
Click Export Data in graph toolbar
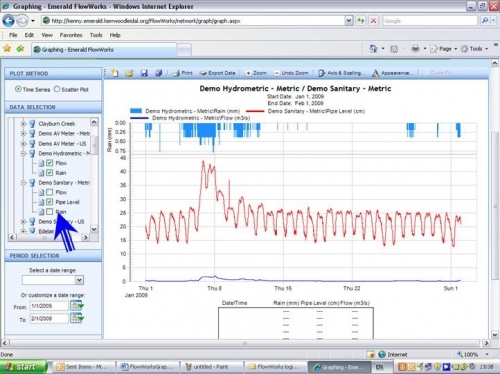tap(217, 73)
